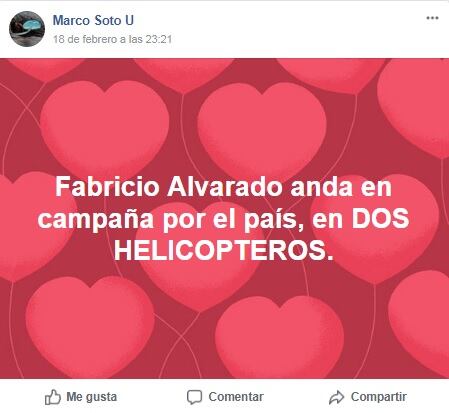Open the three-dot post options menu

point(432,18)
